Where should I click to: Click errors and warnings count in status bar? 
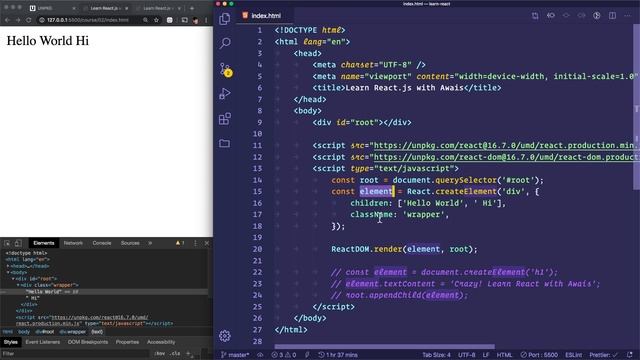click(284, 355)
